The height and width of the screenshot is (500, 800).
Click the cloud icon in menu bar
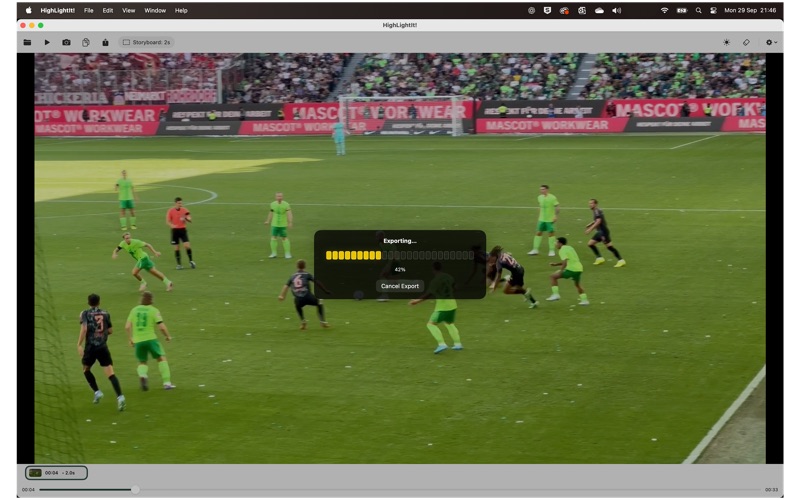[599, 10]
